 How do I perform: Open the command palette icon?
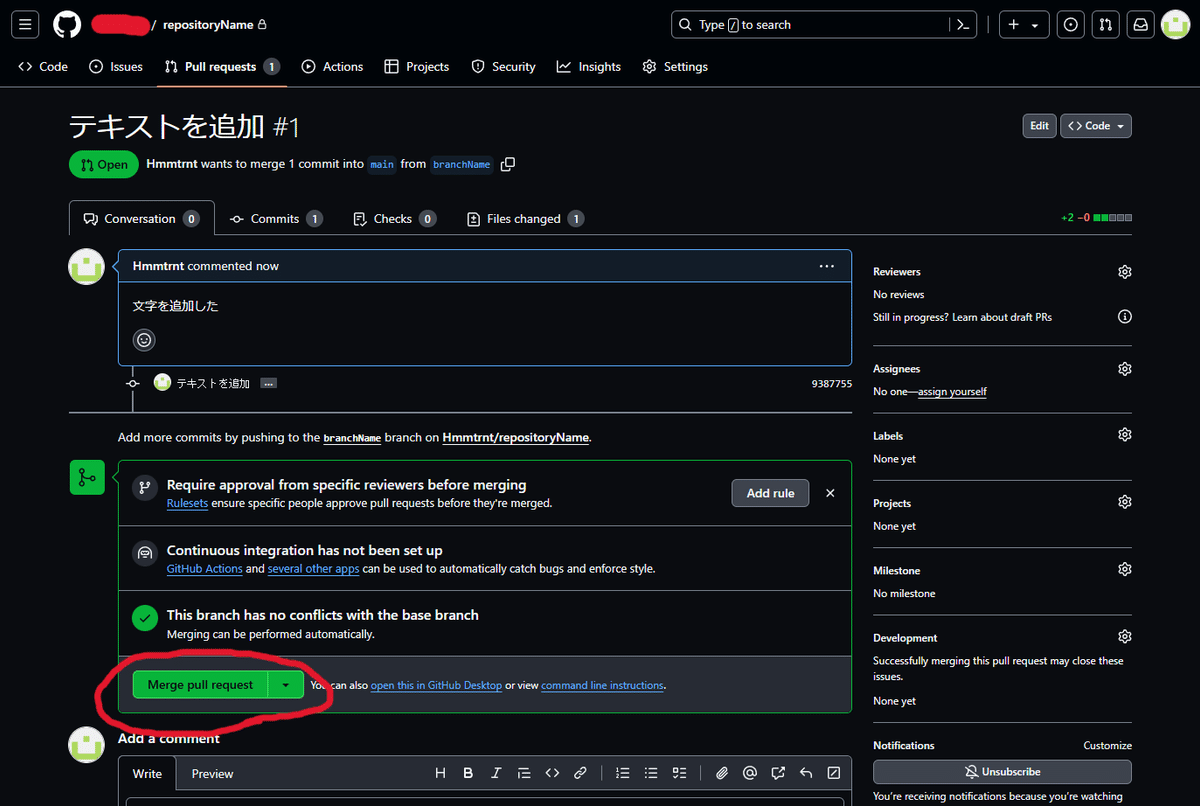pos(964,24)
